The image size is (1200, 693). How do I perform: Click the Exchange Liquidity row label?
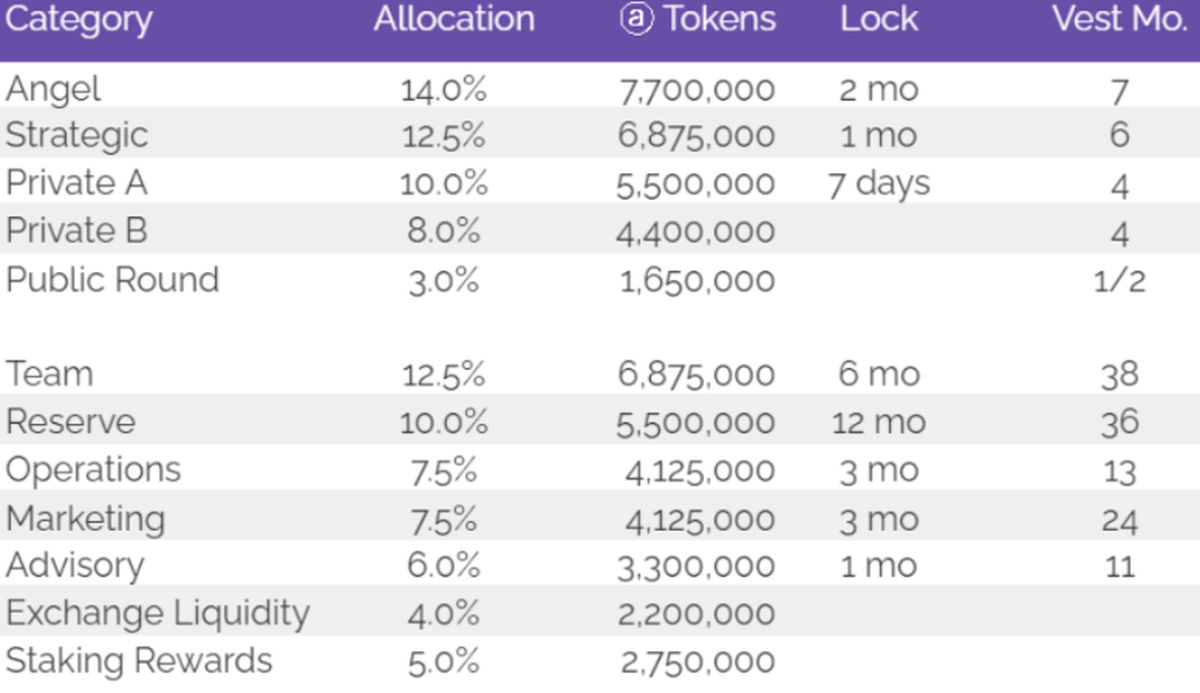pyautogui.click(x=158, y=613)
